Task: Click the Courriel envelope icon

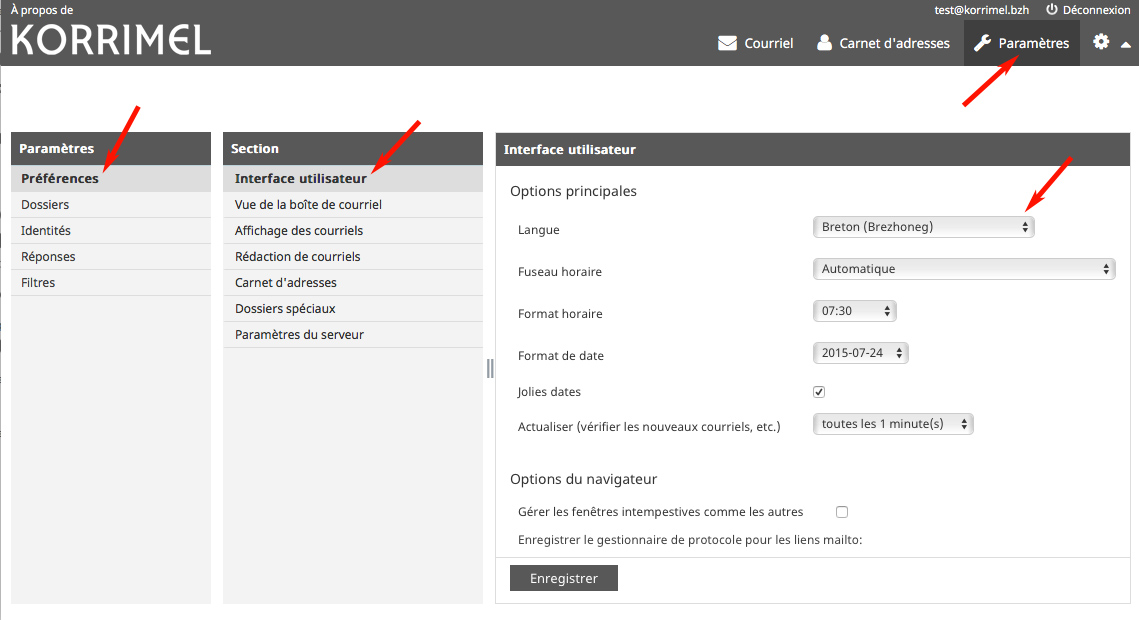Action: [727, 43]
